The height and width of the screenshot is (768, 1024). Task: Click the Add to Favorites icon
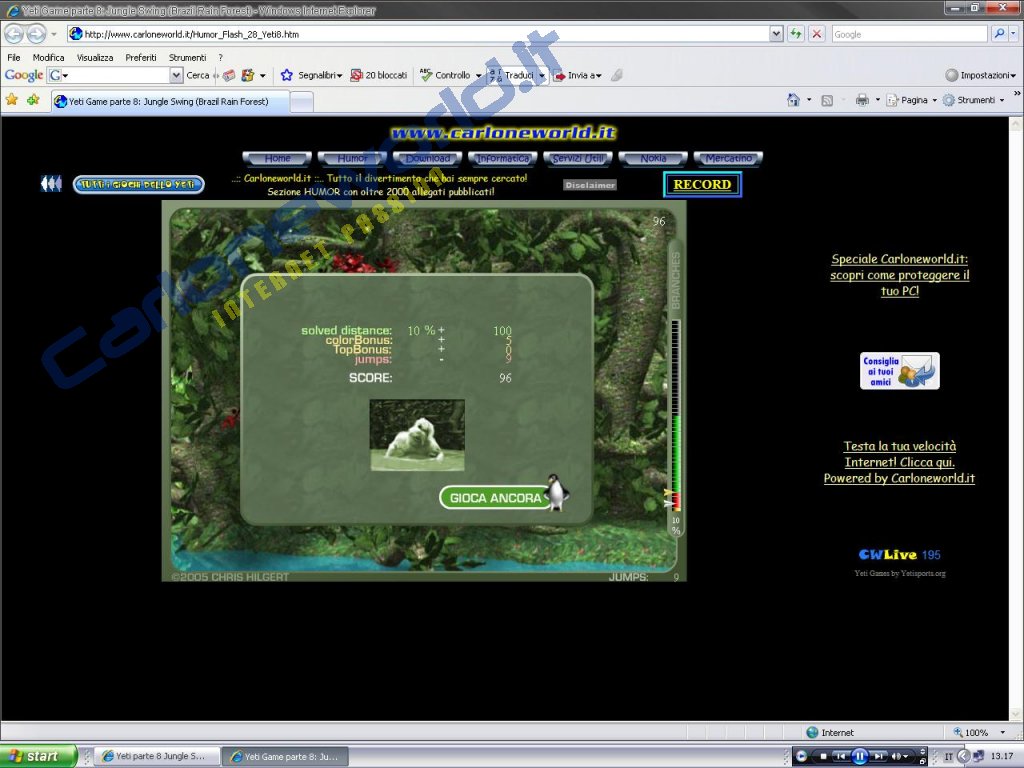33,100
